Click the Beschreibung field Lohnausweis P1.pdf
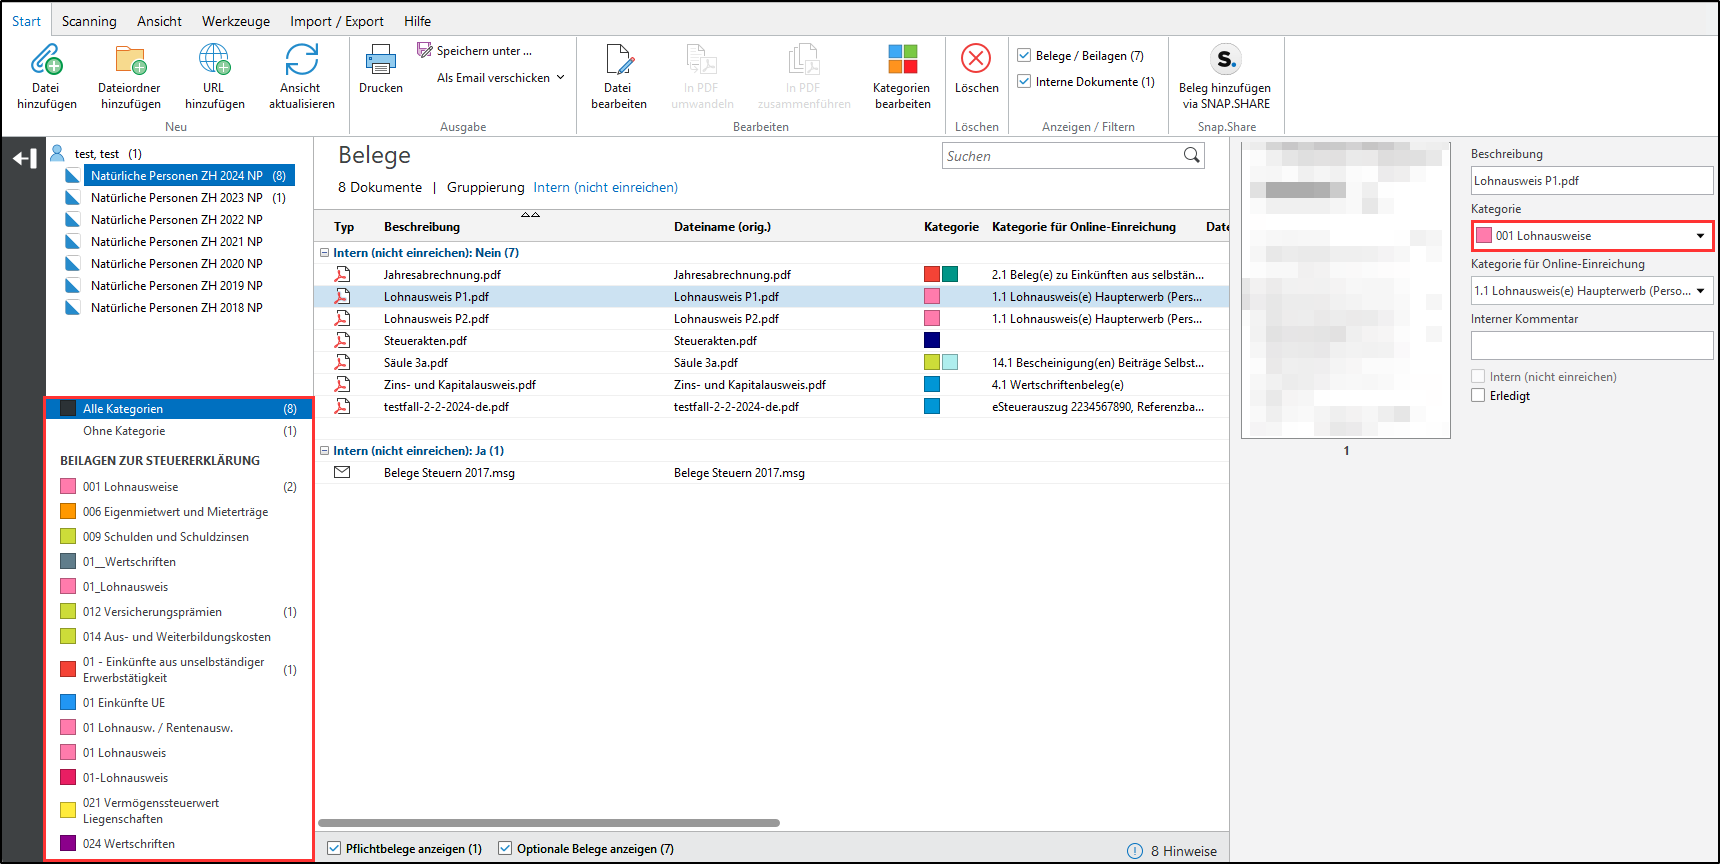The height and width of the screenshot is (864, 1720). point(1592,181)
